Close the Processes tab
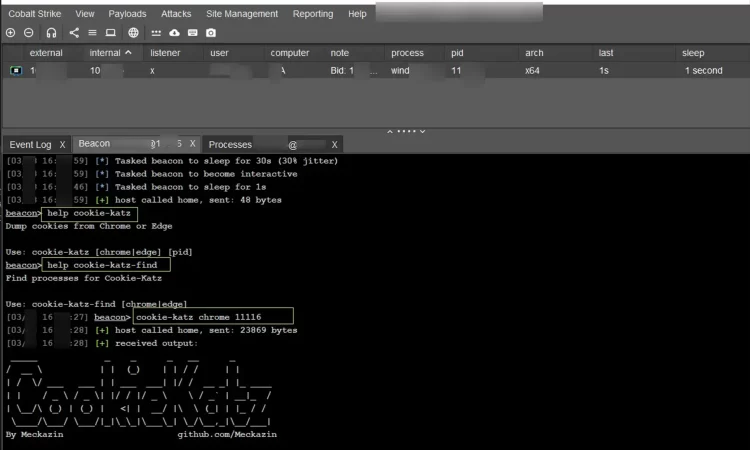The width and height of the screenshot is (750, 450). click(334, 144)
